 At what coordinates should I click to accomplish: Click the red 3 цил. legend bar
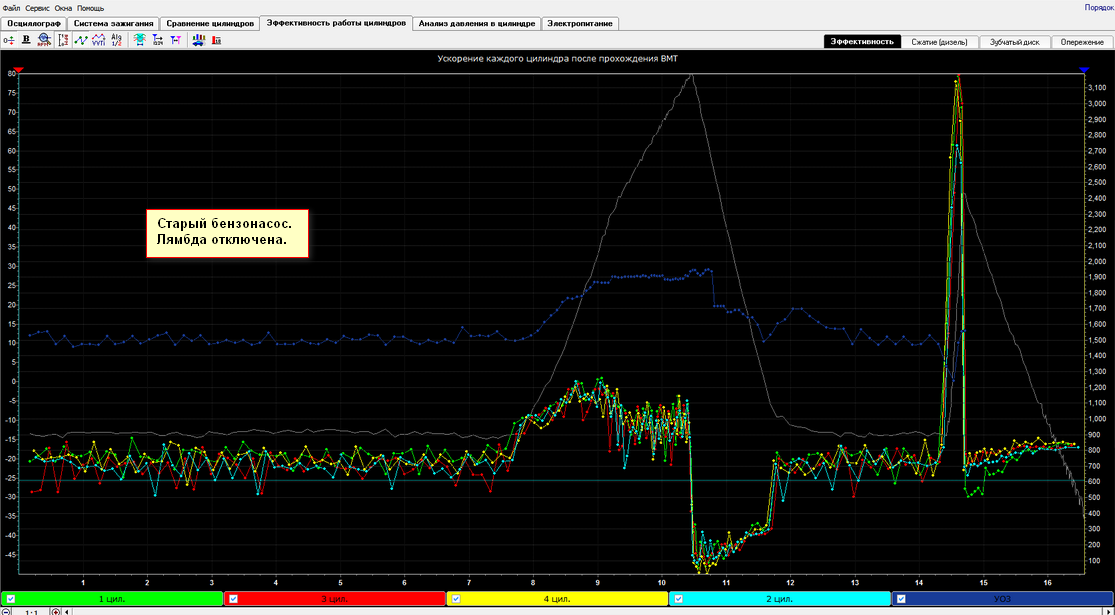pos(334,599)
